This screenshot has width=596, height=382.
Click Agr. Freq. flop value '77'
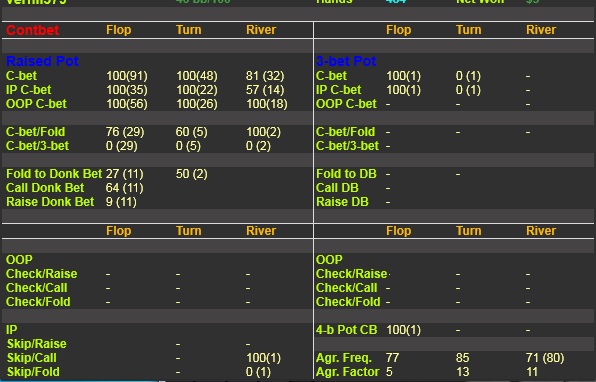click(393, 358)
